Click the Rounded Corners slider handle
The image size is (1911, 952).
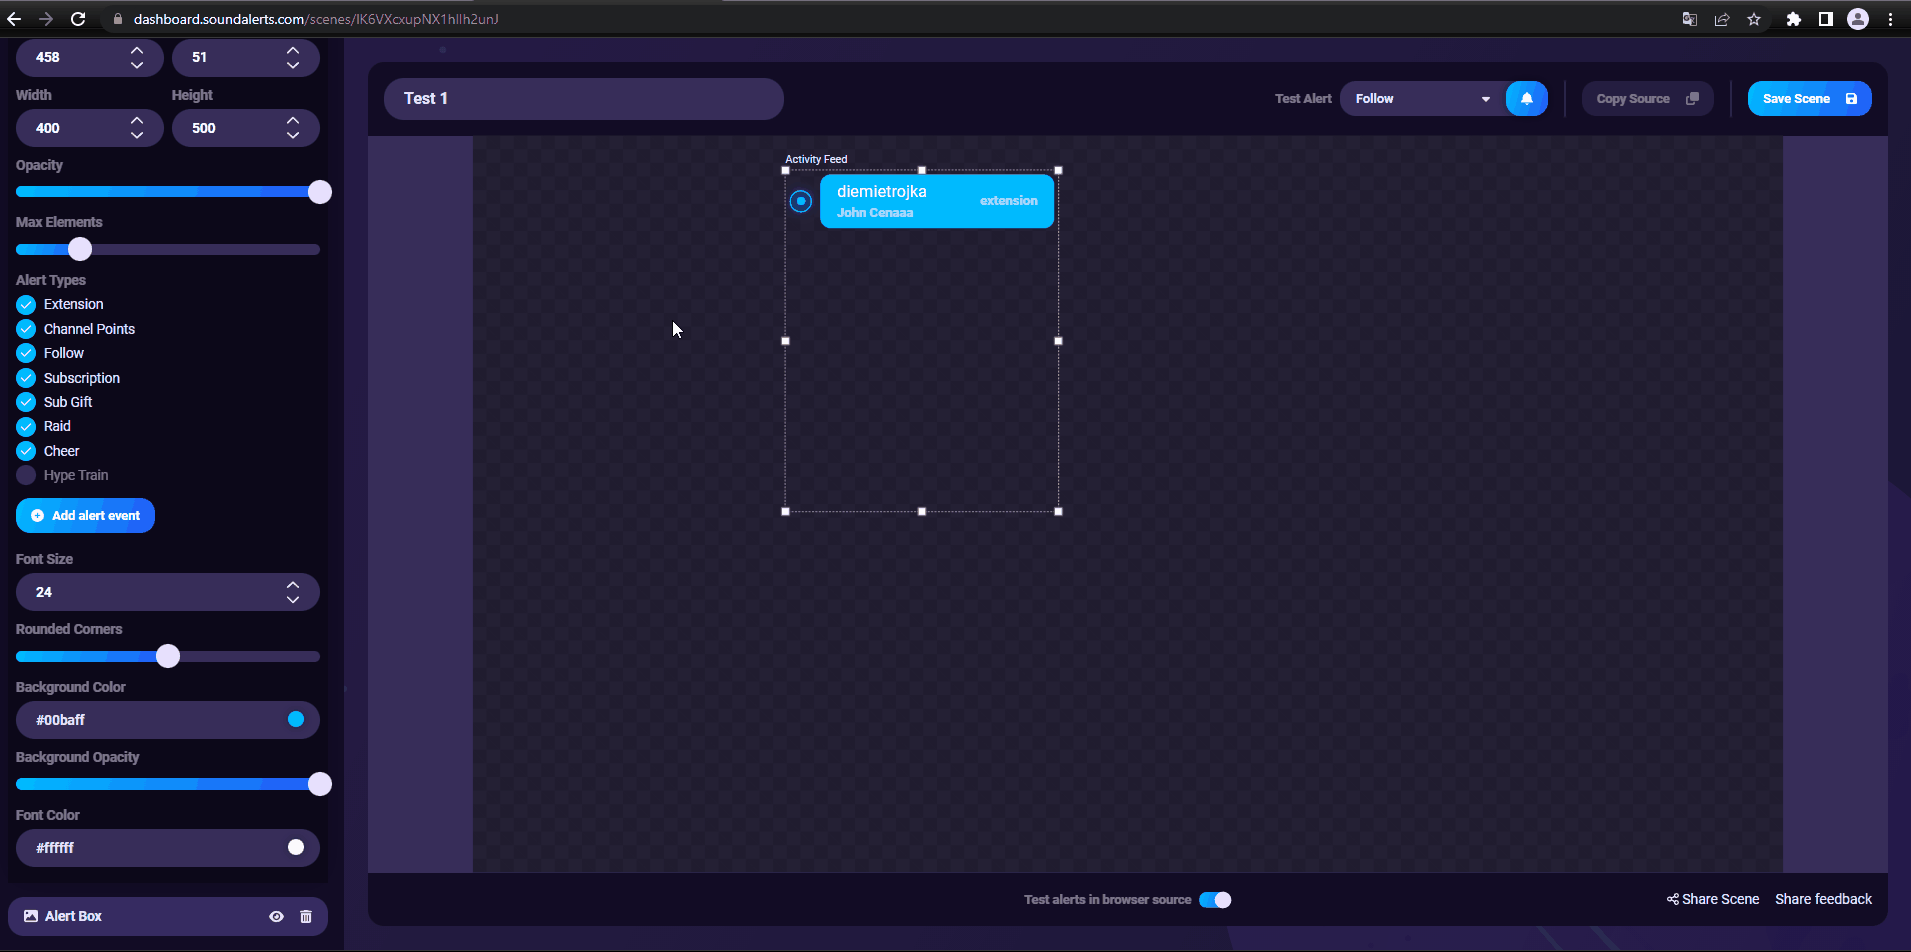tap(168, 656)
